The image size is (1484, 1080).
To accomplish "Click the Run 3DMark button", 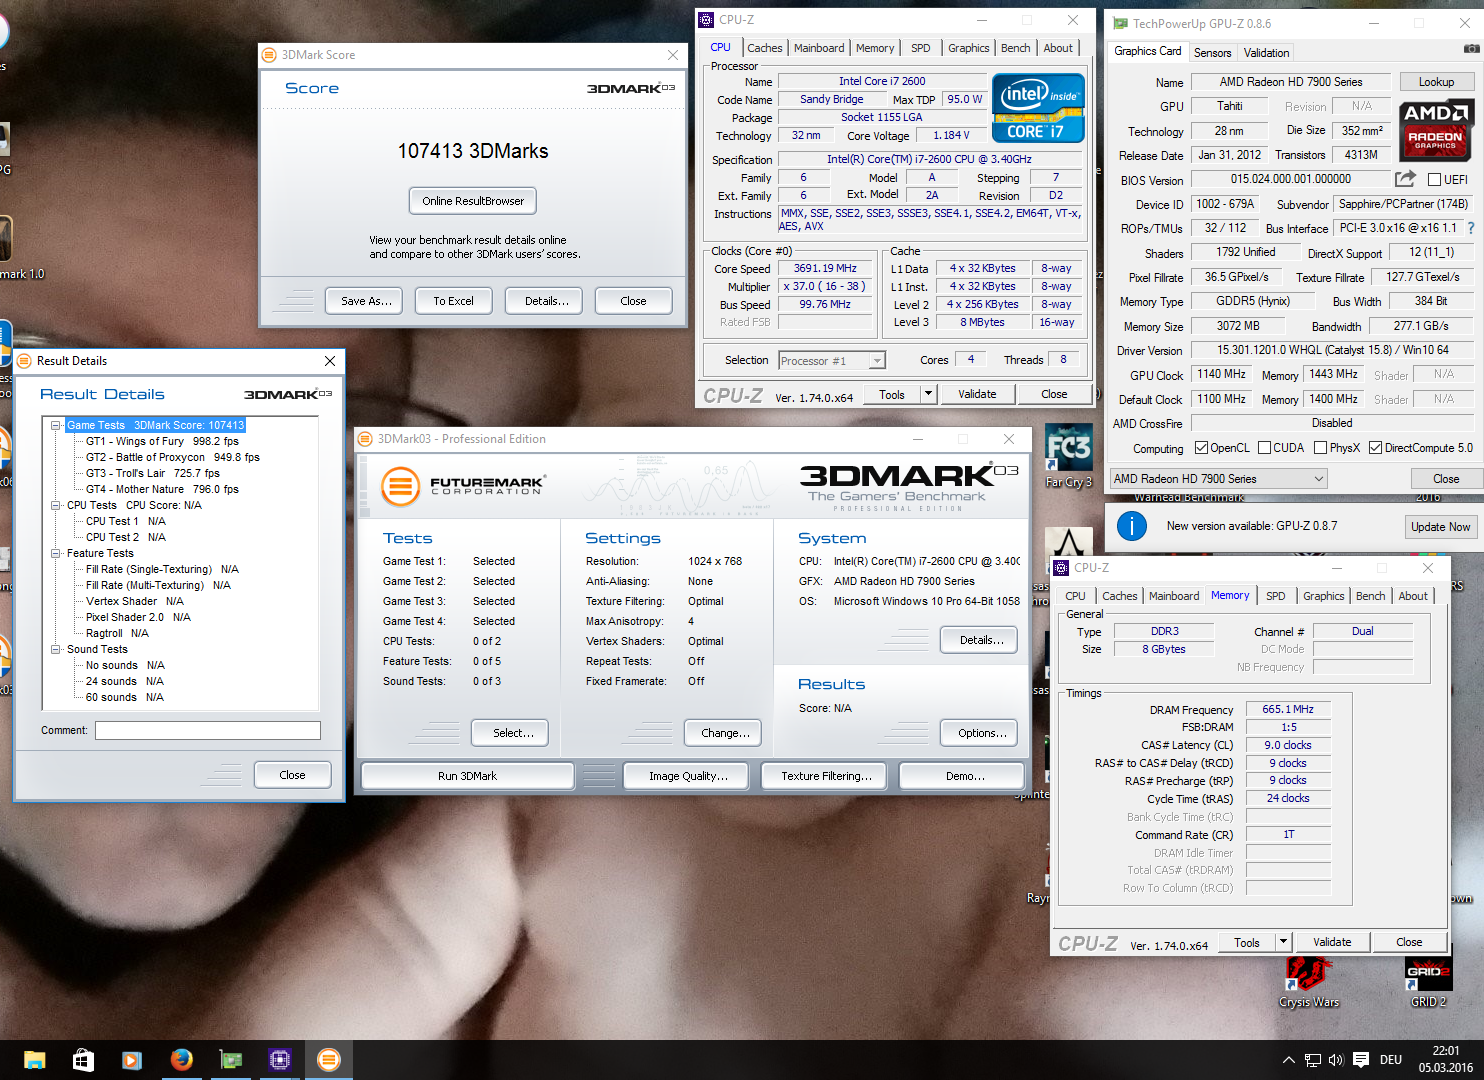I will pyautogui.click(x=467, y=776).
